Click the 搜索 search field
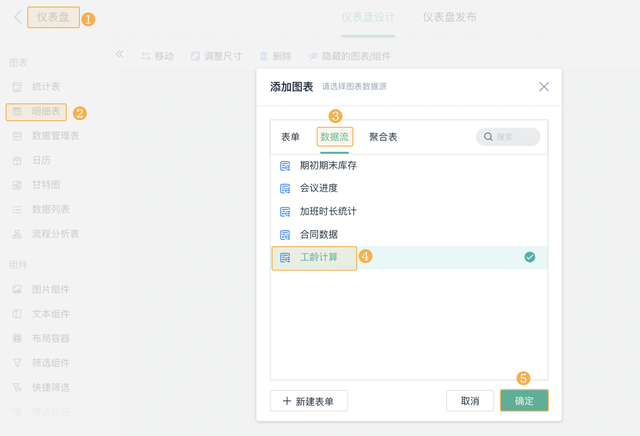Image resolution: width=640 pixels, height=436 pixels. (x=508, y=137)
